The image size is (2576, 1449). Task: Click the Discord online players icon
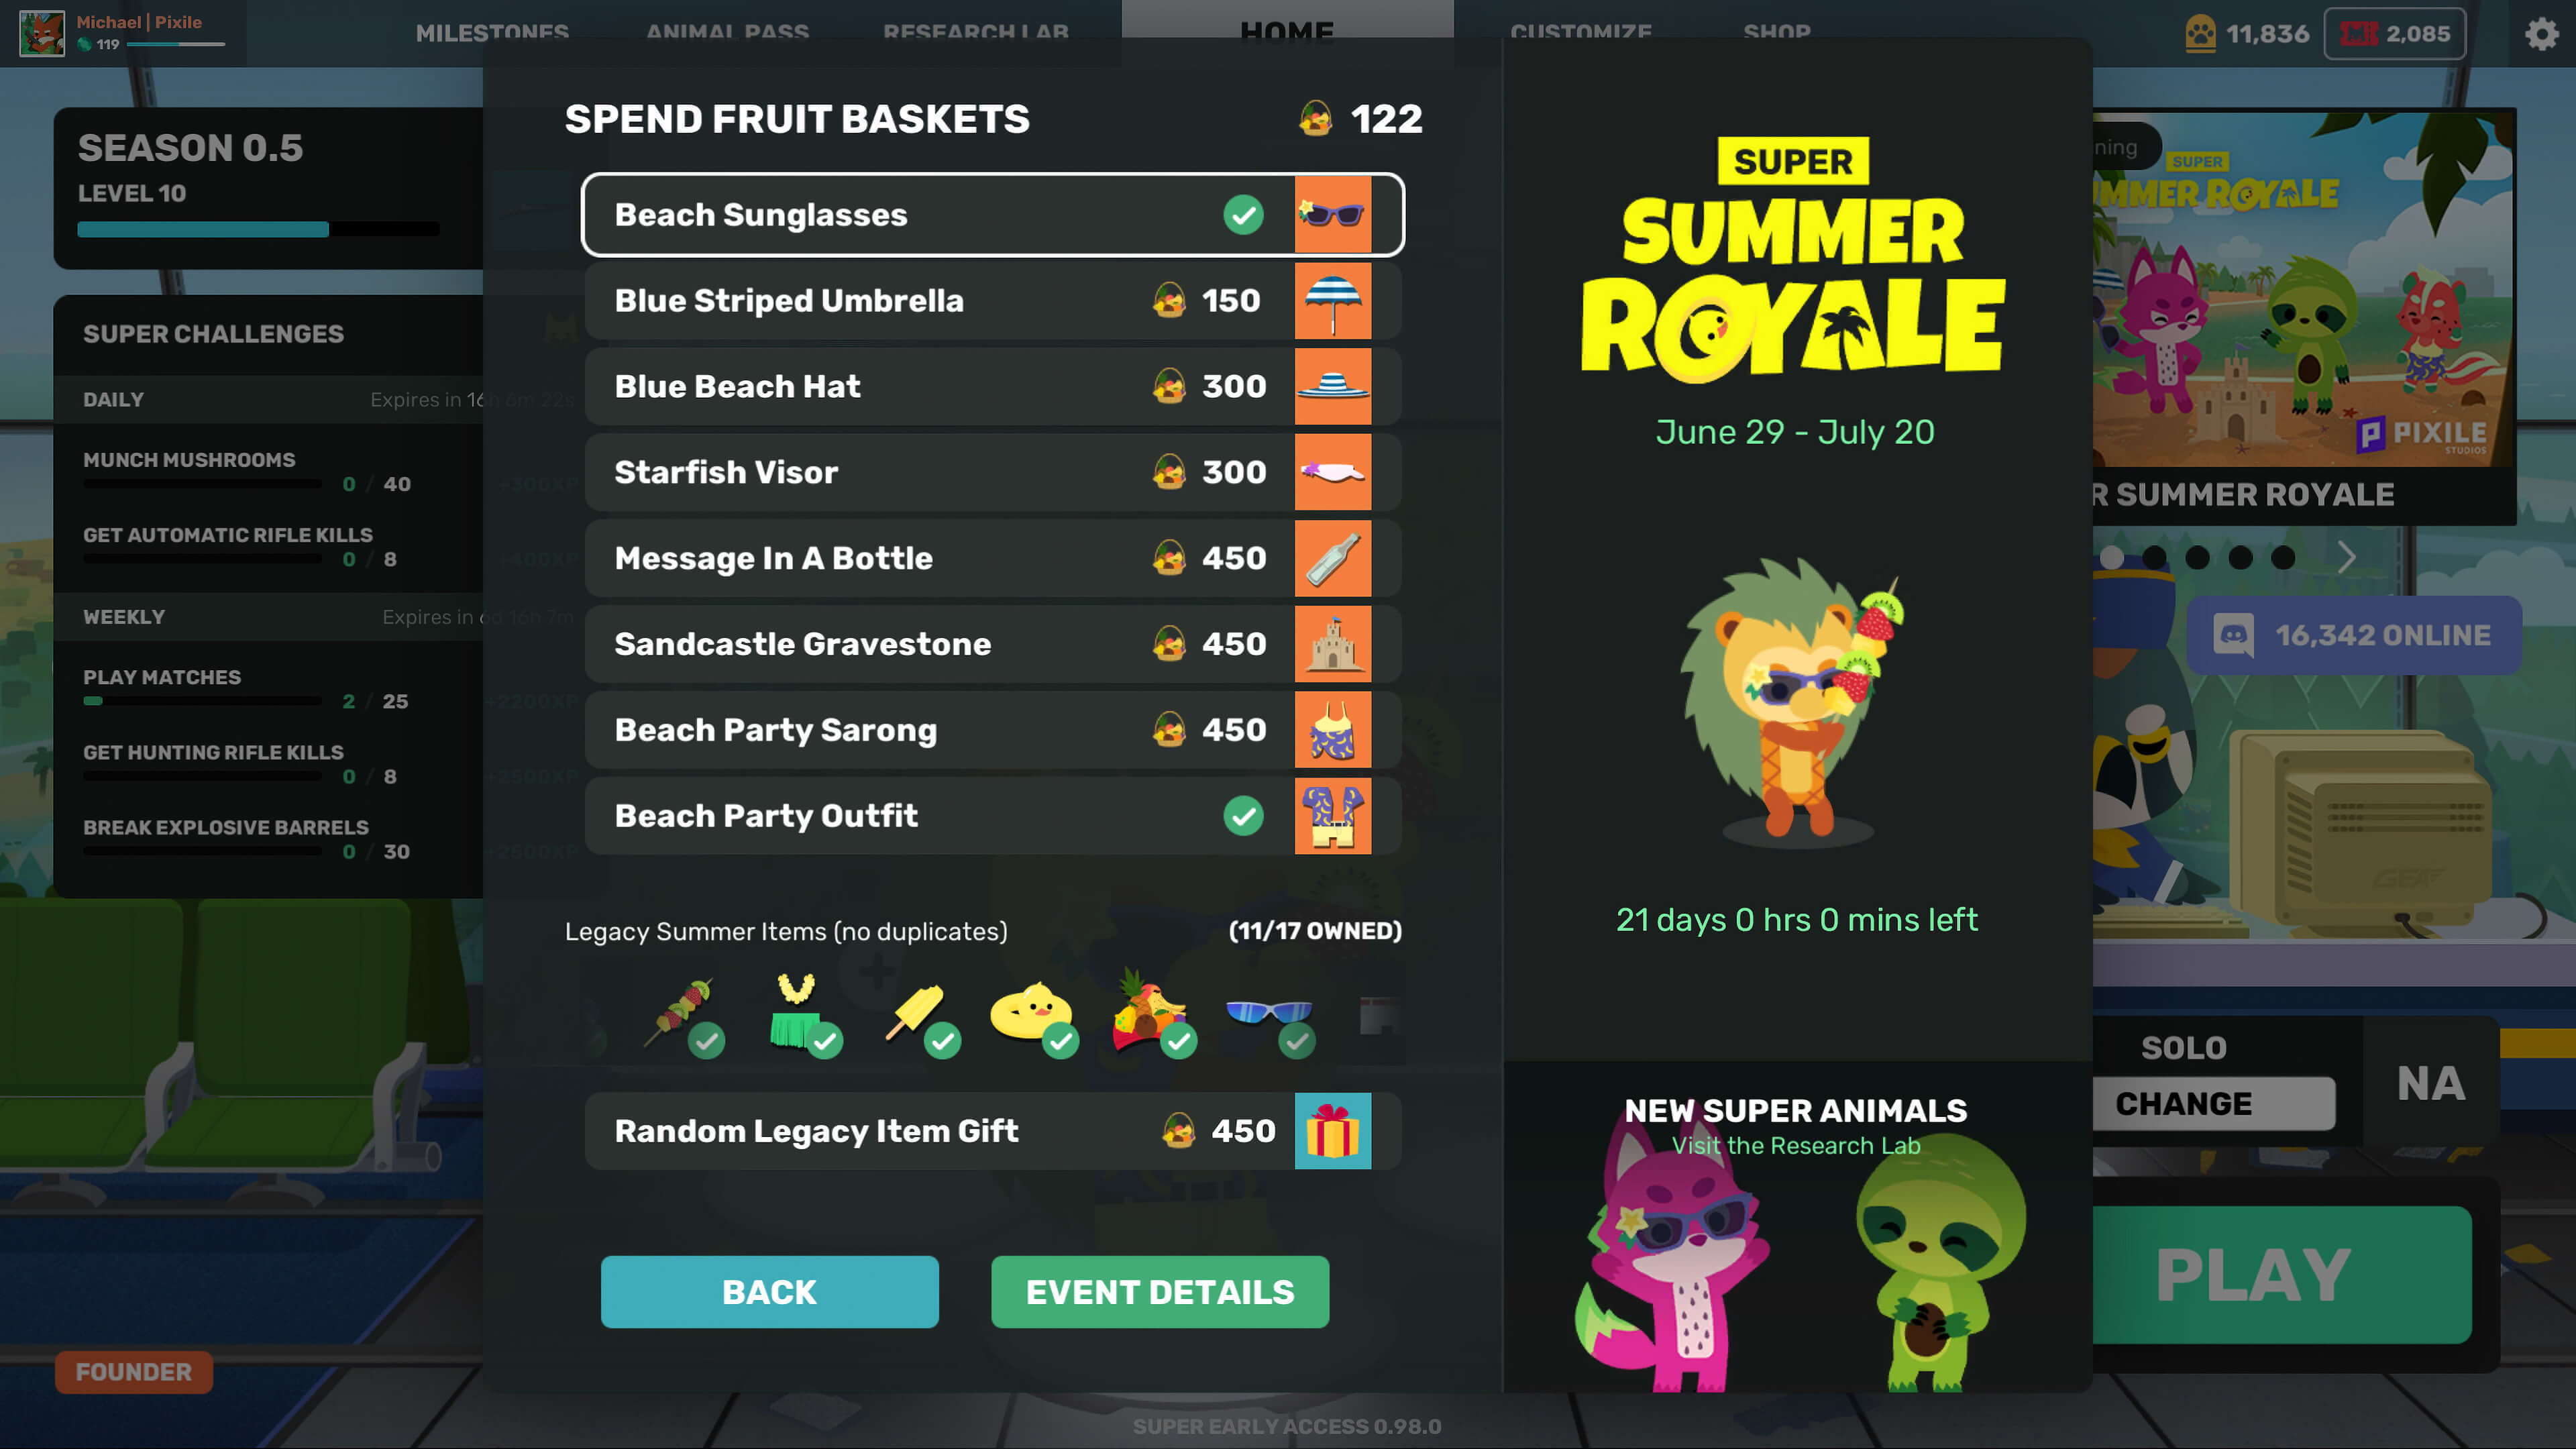click(x=2233, y=635)
